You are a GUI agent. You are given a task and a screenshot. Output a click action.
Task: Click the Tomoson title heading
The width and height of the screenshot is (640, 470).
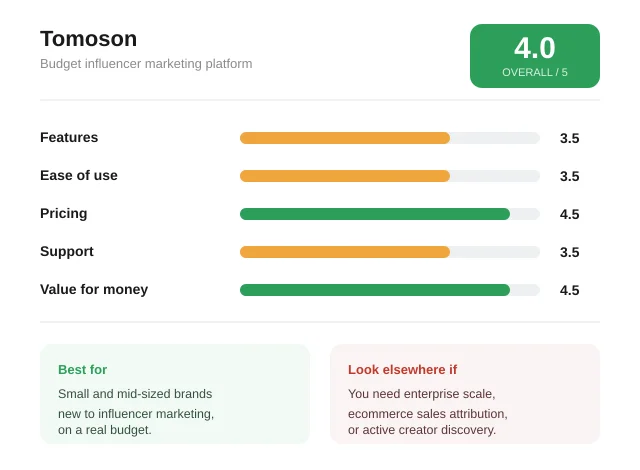[89, 39]
